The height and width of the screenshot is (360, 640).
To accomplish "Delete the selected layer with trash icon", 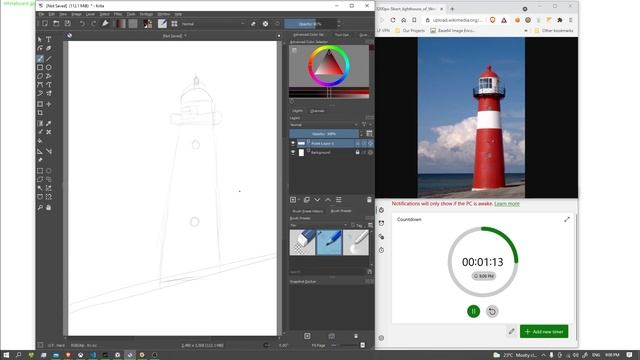I will coord(369,200).
